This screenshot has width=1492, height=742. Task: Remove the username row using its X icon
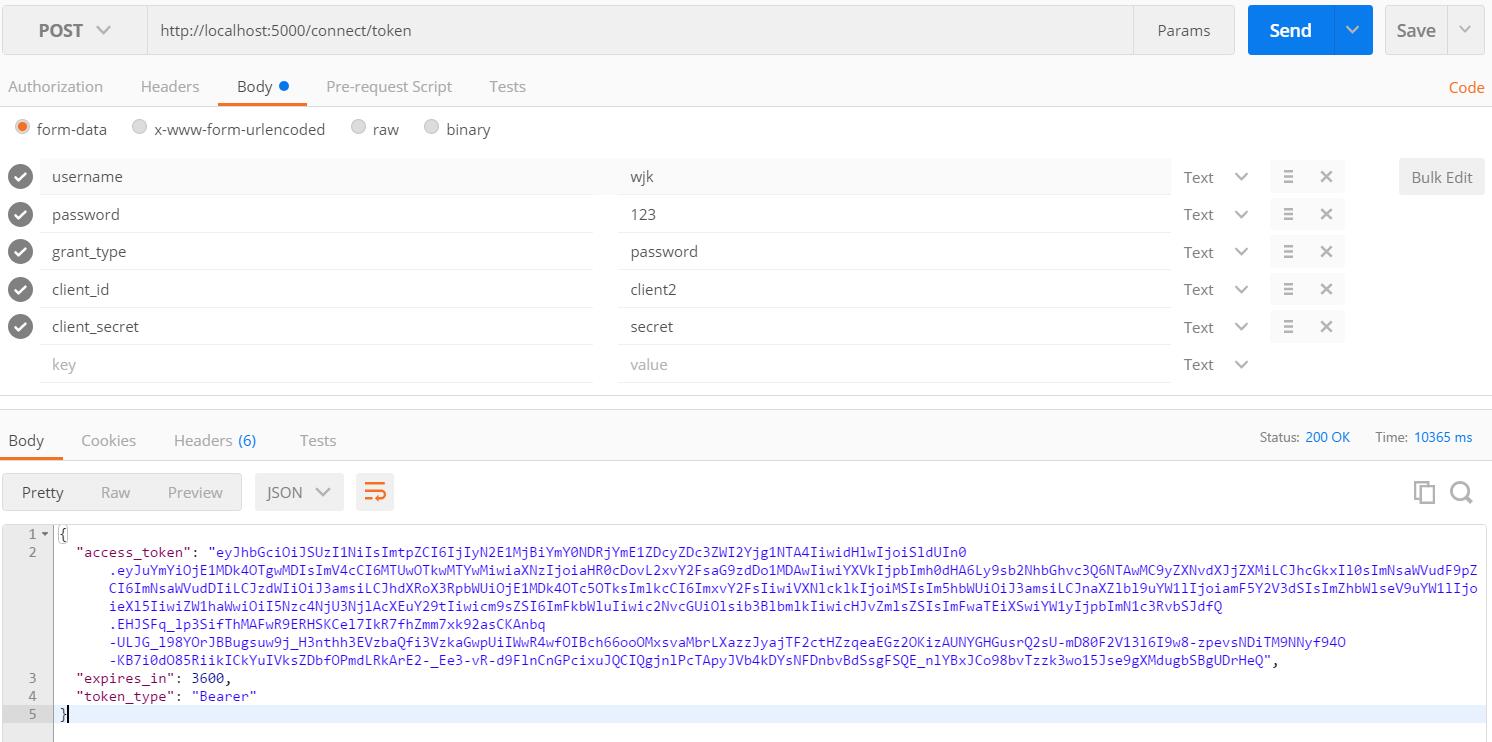(x=1326, y=176)
